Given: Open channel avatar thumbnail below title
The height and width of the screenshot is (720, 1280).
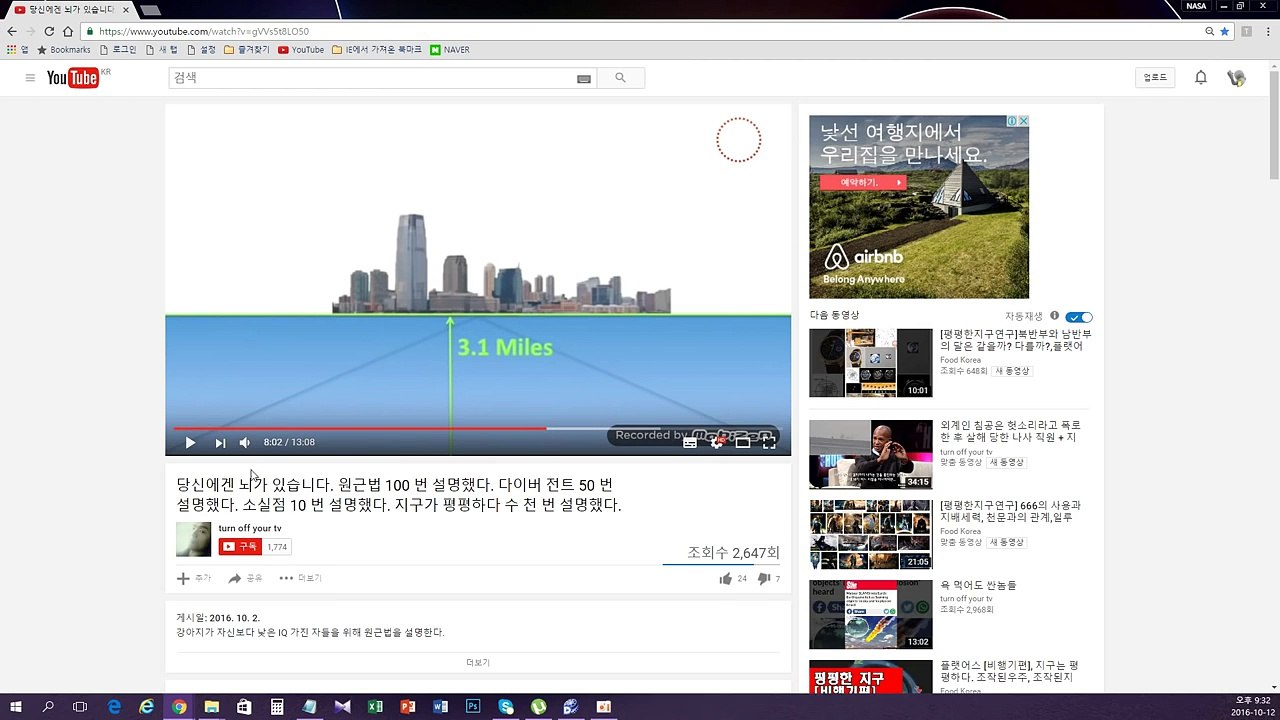Looking at the screenshot, I should tap(194, 539).
